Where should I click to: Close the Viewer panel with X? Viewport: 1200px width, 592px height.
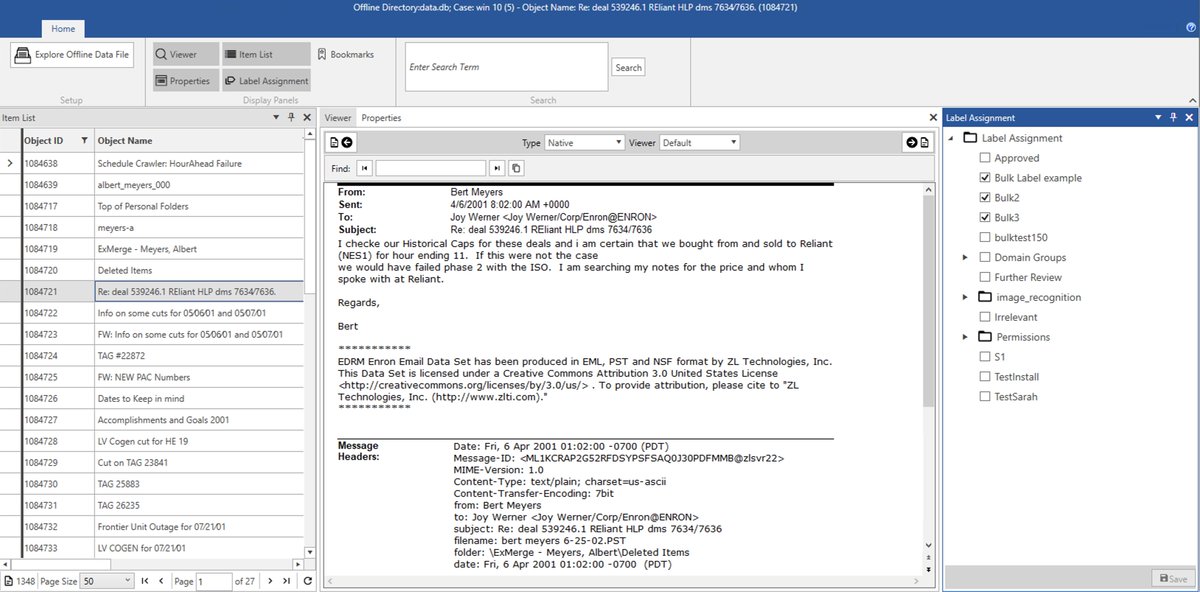pos(932,117)
